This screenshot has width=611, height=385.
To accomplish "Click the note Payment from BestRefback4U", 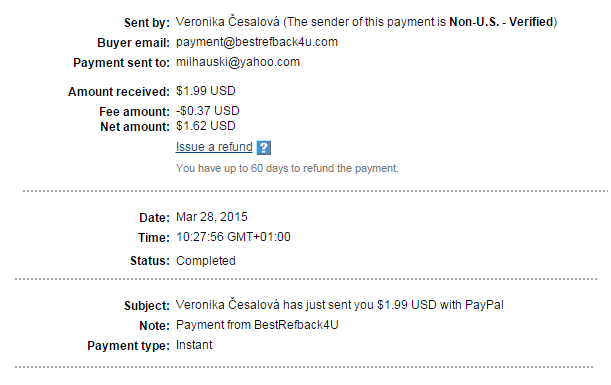I will pyautogui.click(x=257, y=325).
